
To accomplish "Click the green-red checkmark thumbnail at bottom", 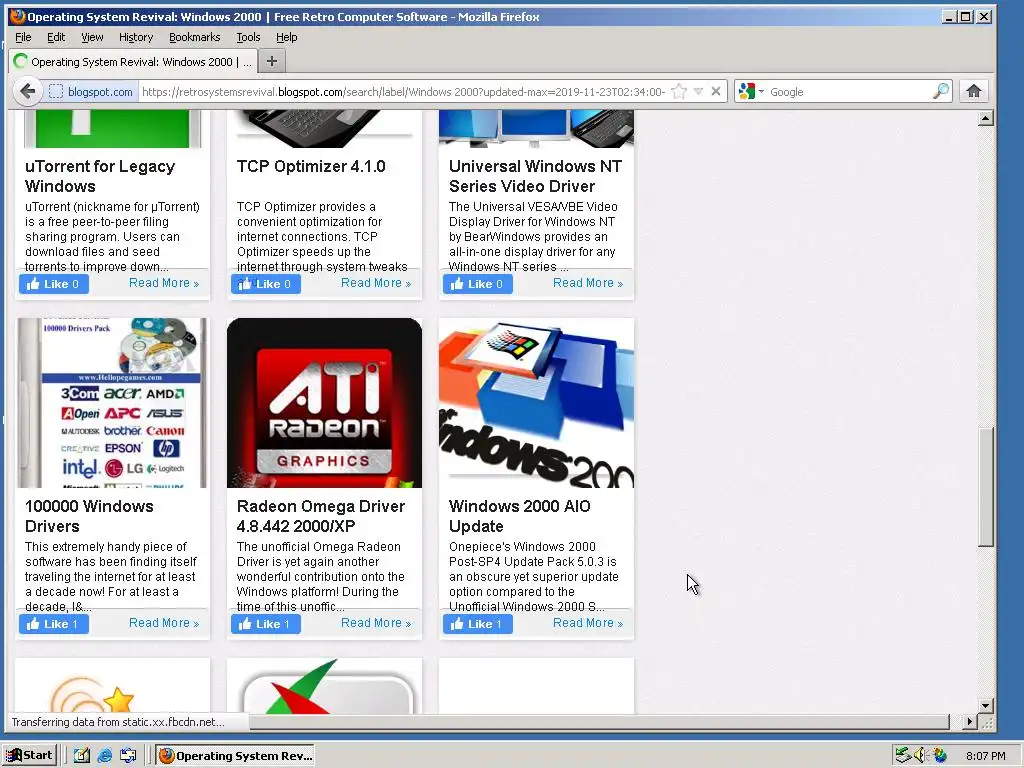I will click(x=325, y=686).
